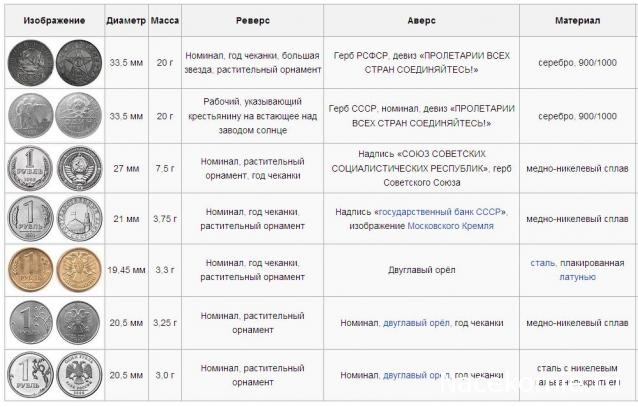Screen dimensions: 638x407
Task: Click the «Реверс» column header
Action: [253, 20]
